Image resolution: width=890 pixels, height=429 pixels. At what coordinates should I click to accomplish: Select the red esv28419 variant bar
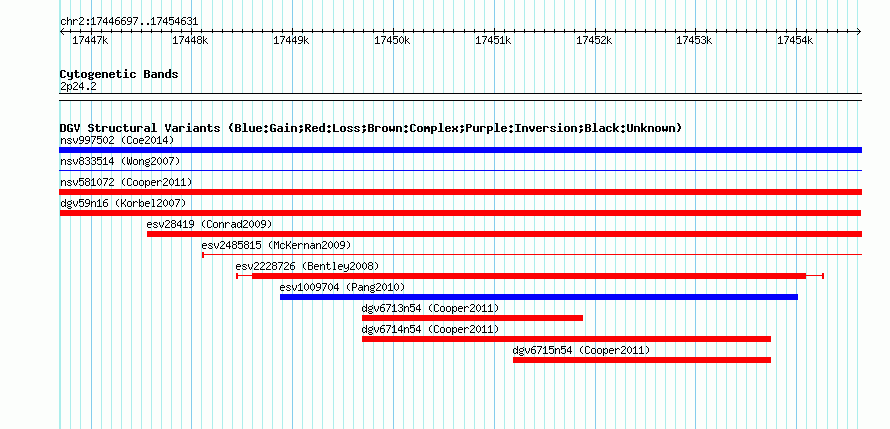click(505, 234)
